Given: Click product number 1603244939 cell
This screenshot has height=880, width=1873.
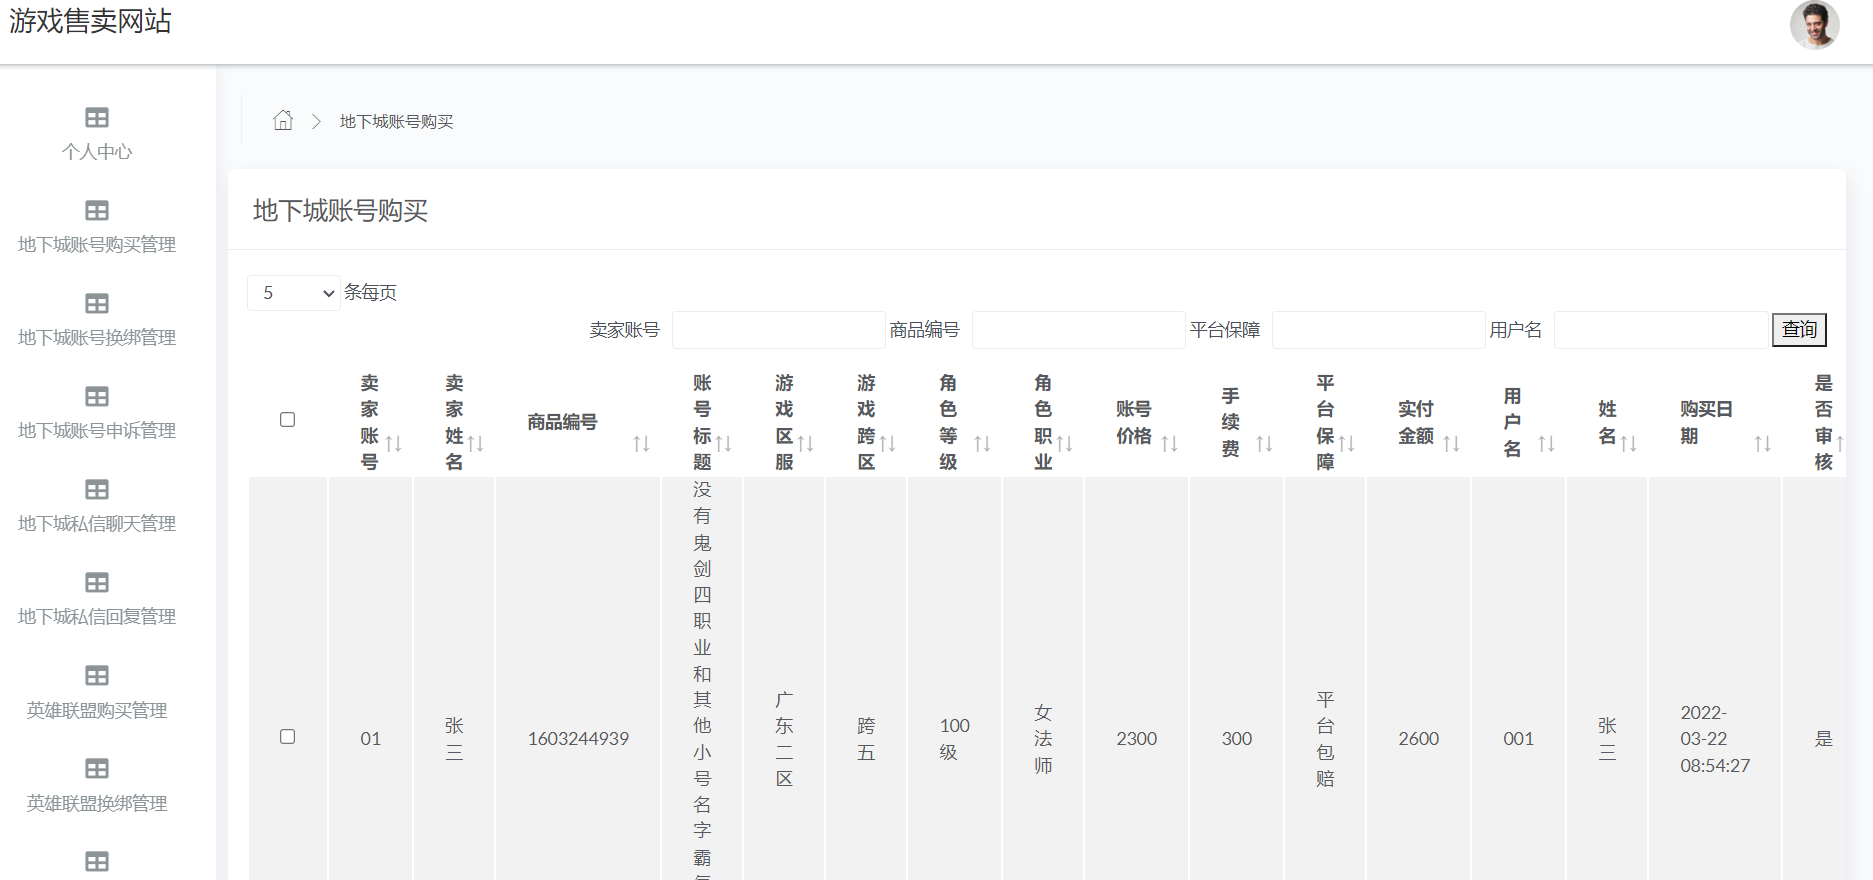Looking at the screenshot, I should click(579, 739).
